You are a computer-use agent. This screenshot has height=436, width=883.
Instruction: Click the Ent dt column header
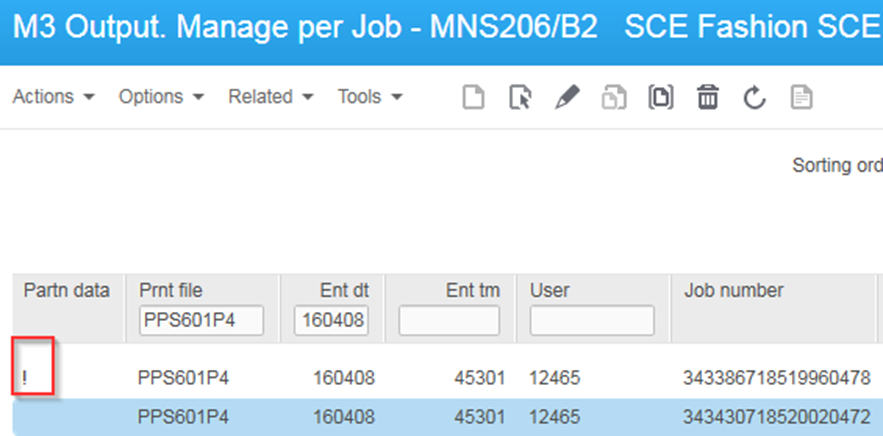(x=345, y=291)
